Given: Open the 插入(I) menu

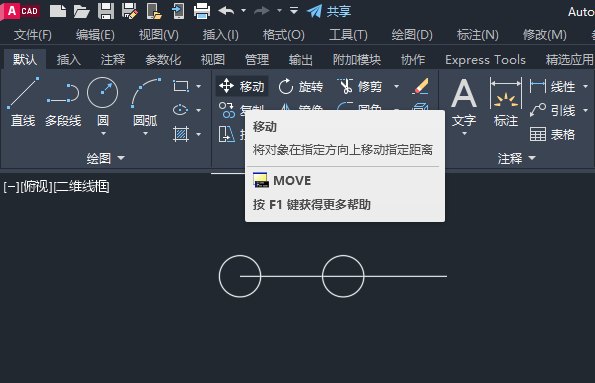Looking at the screenshot, I should pyautogui.click(x=220, y=35).
